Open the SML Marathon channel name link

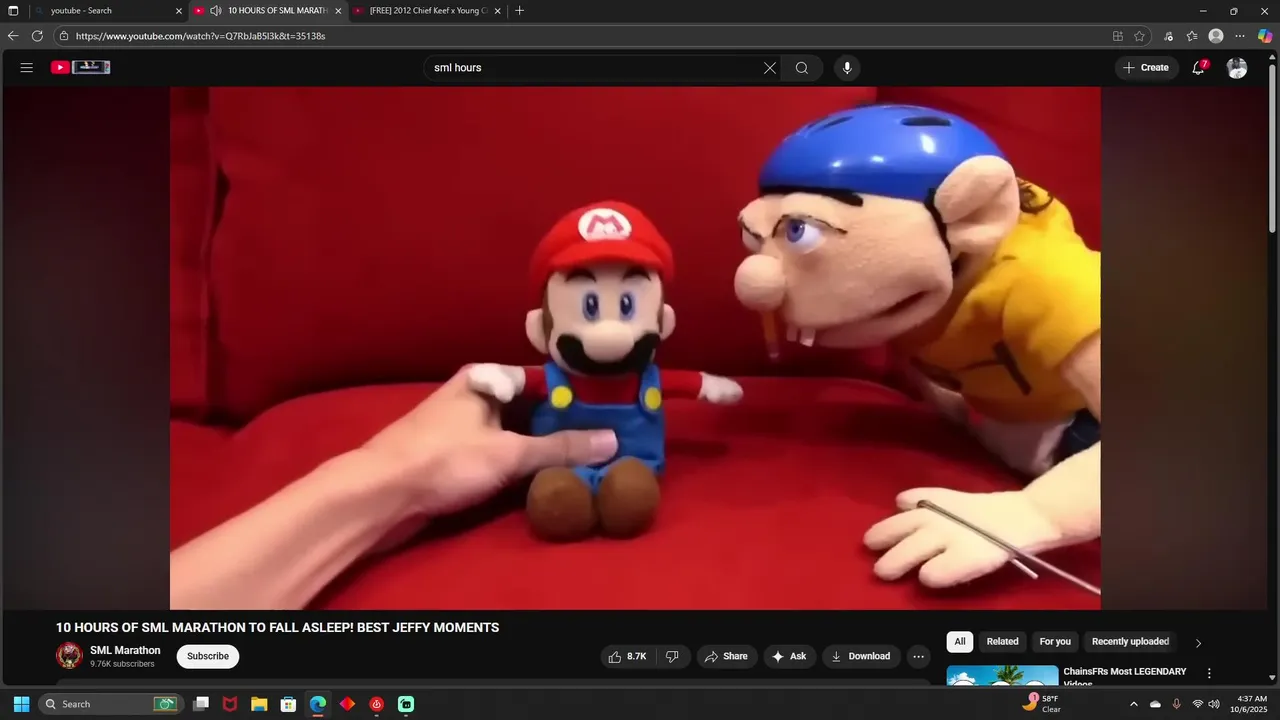click(125, 650)
